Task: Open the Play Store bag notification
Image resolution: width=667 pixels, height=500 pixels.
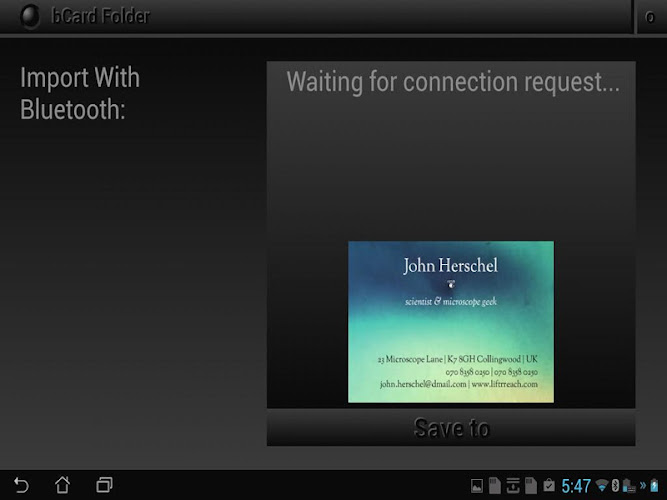Action: [549, 485]
